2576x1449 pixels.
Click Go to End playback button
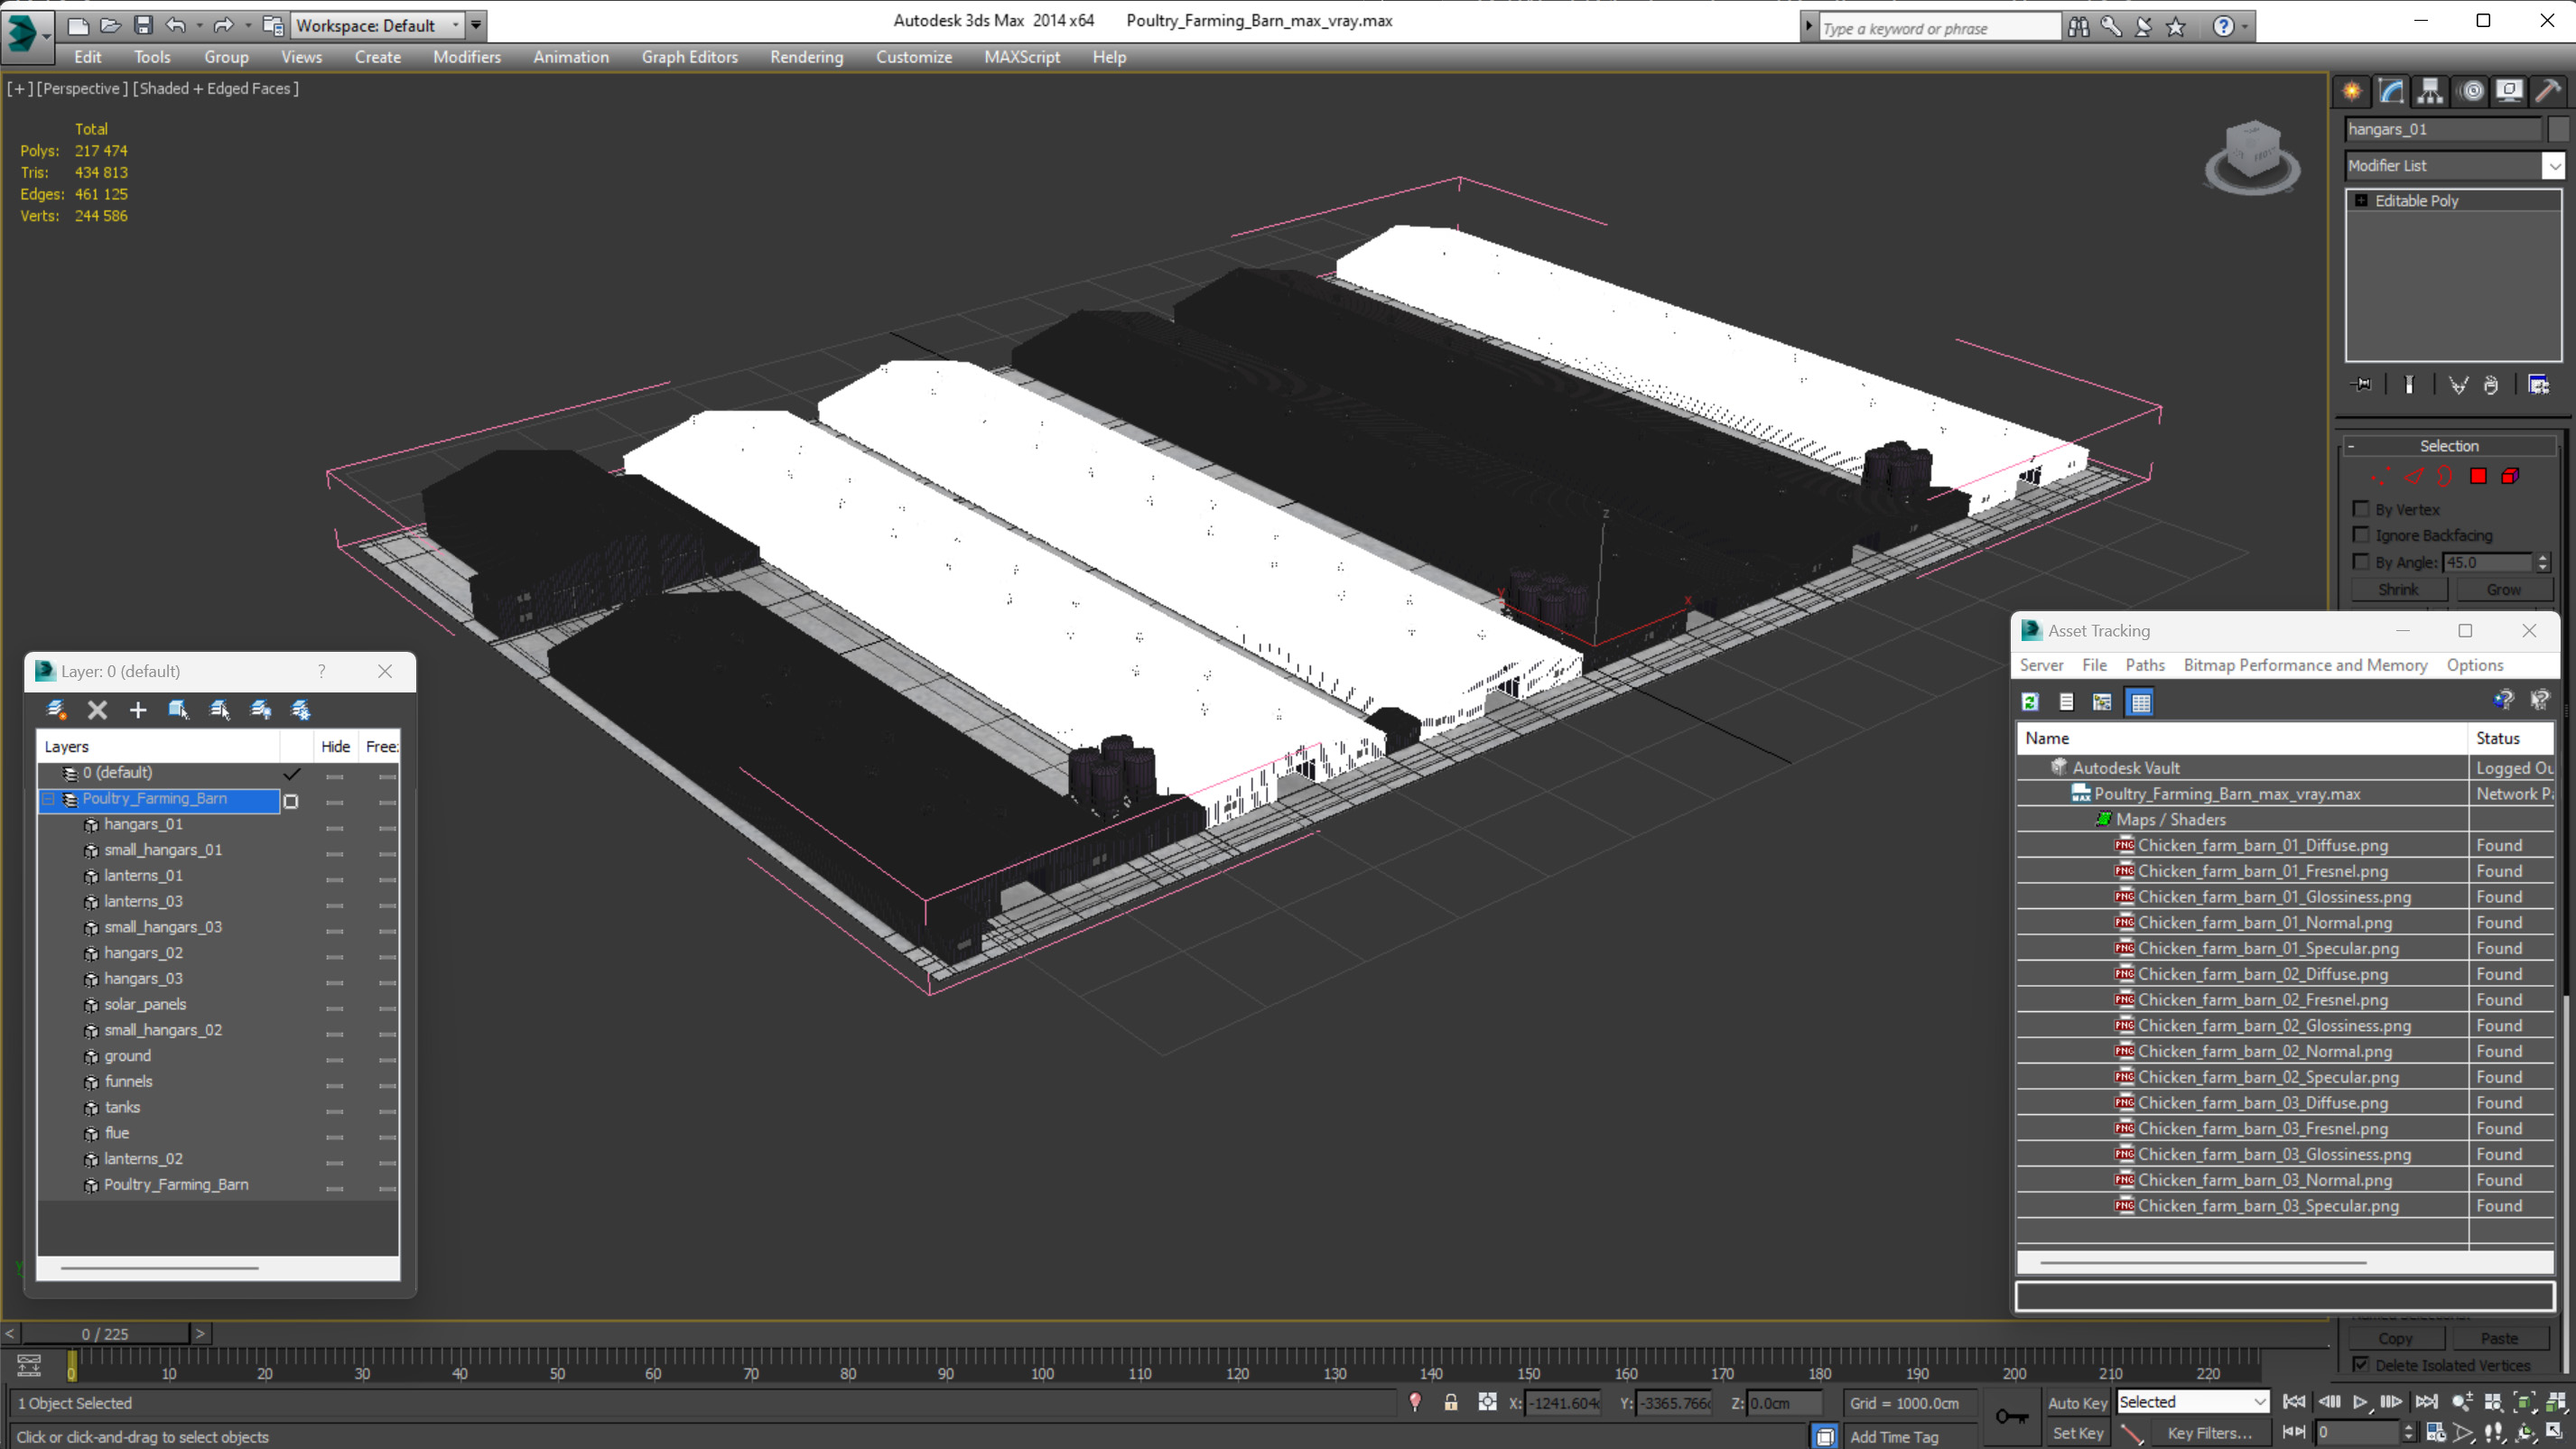tap(2425, 1402)
